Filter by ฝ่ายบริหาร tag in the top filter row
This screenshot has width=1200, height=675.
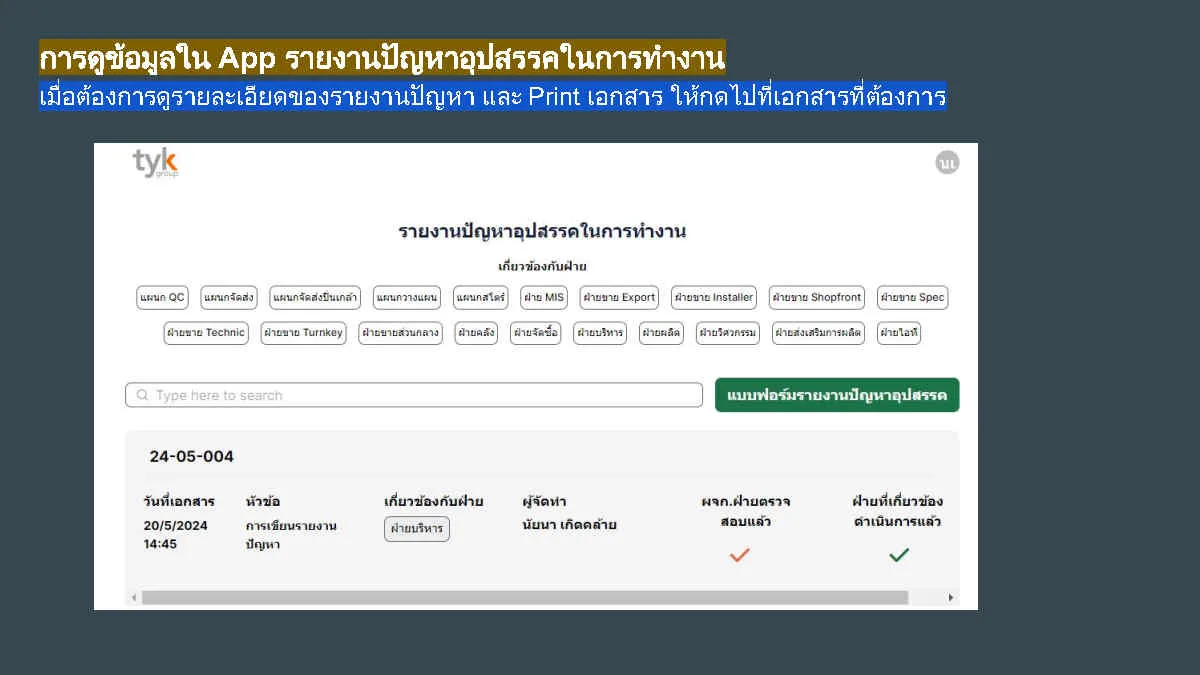600,333
